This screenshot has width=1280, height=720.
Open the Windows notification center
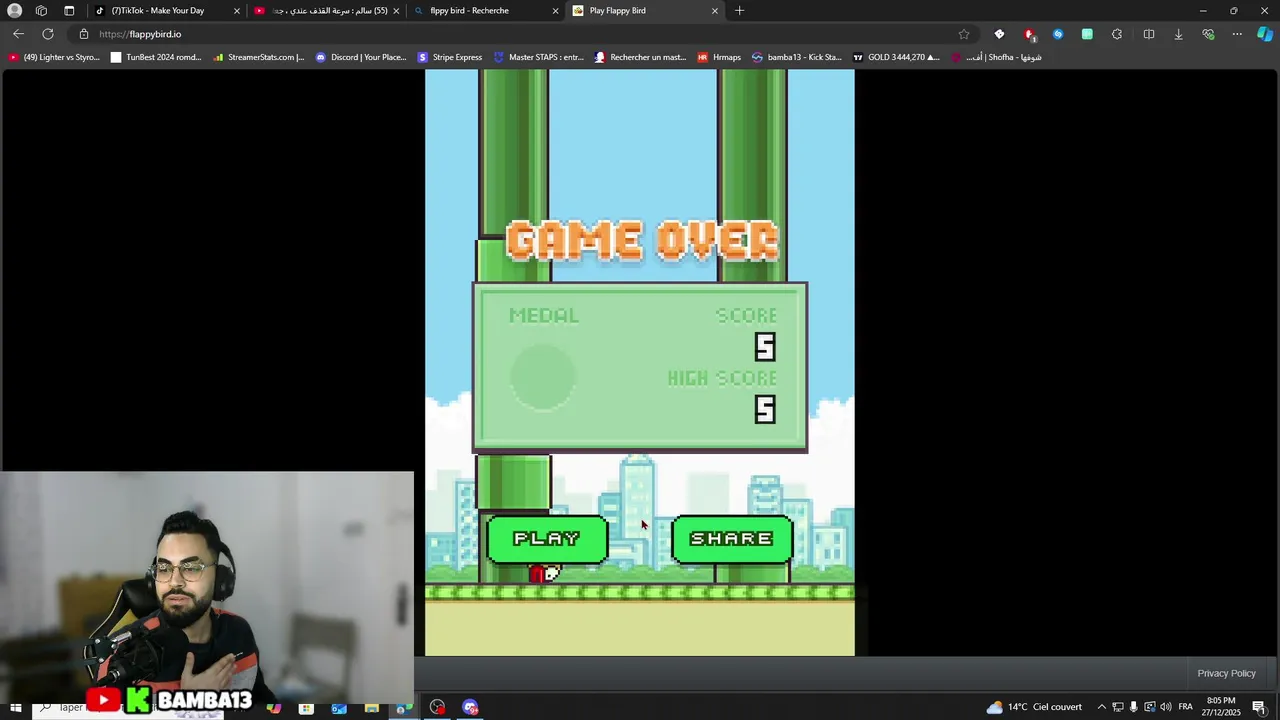point(1259,707)
